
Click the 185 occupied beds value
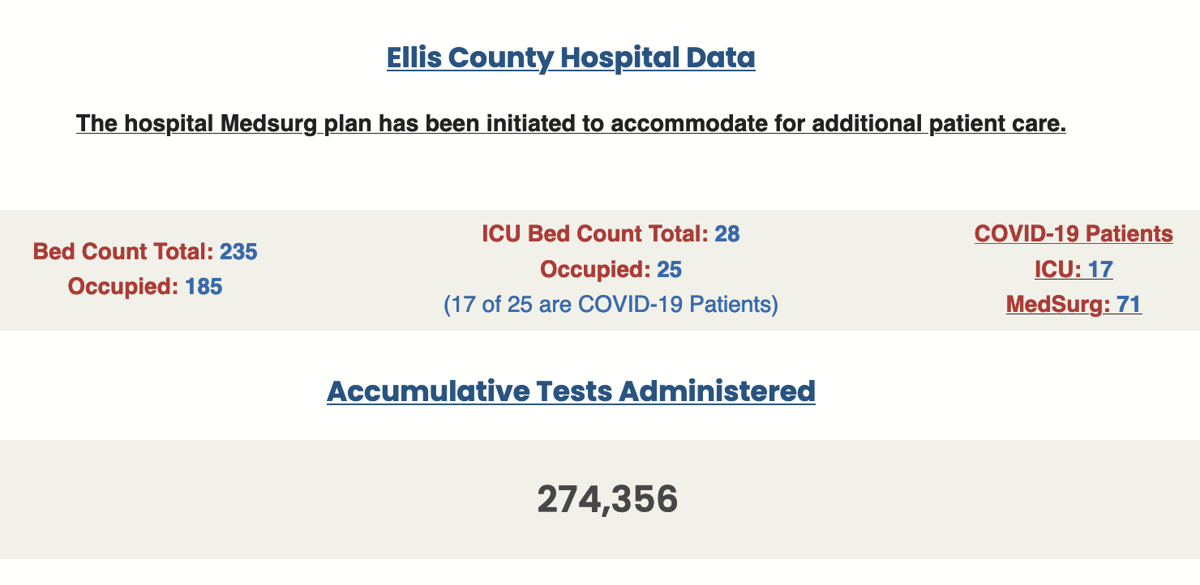point(204,287)
